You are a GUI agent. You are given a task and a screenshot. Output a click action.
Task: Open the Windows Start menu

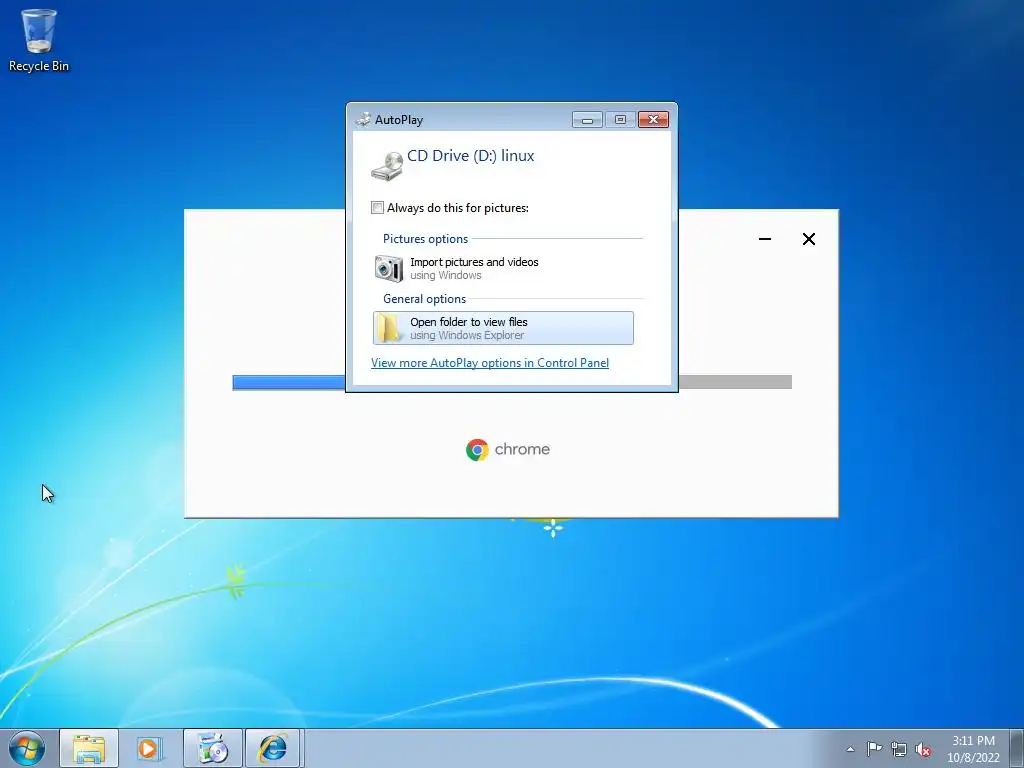coord(27,748)
